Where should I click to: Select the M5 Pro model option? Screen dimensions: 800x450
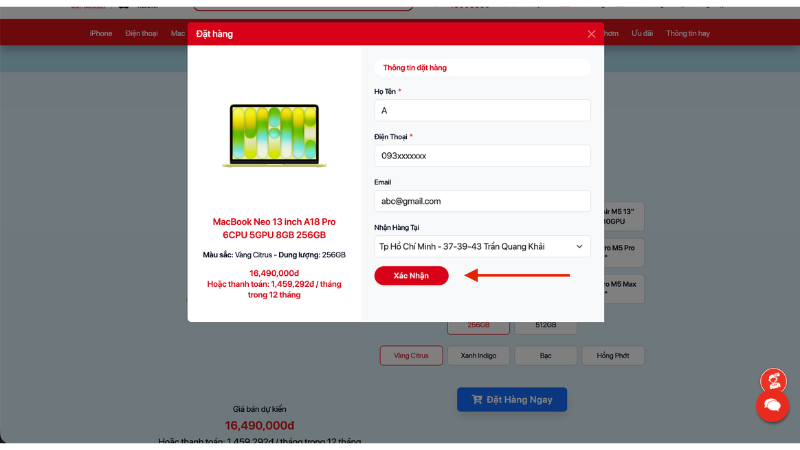pos(624,253)
